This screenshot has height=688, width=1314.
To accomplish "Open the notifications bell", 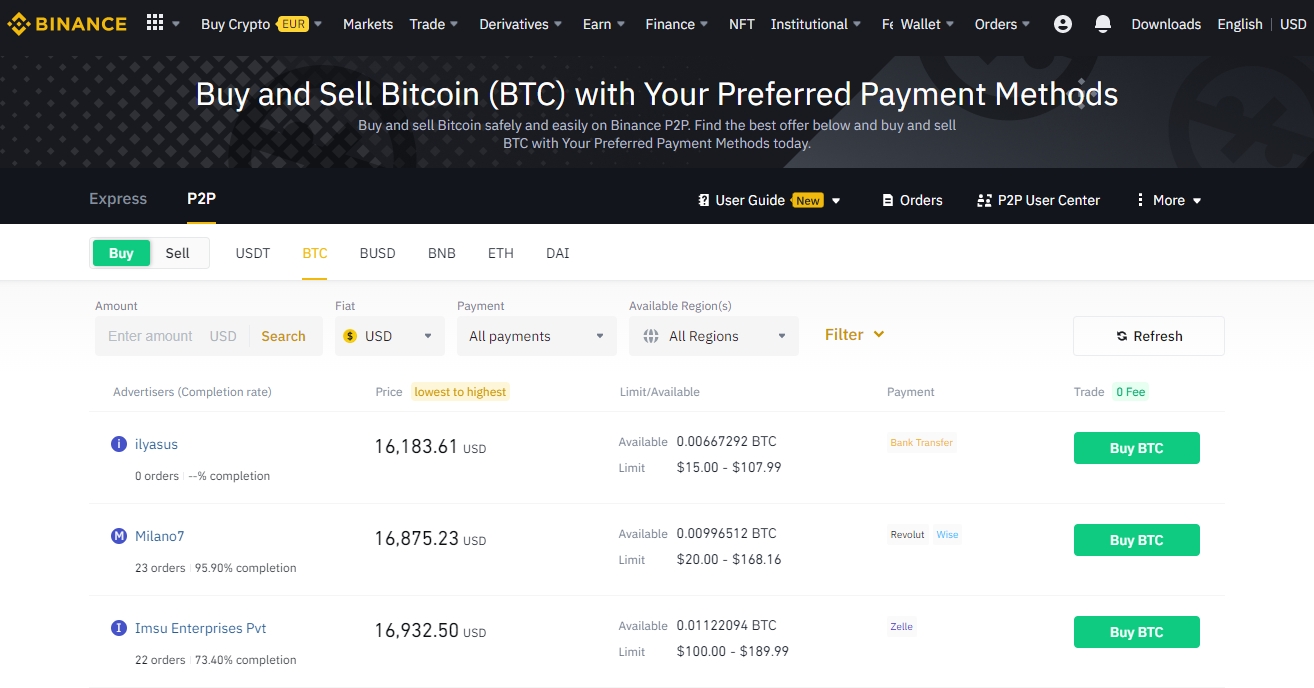I will point(1102,23).
